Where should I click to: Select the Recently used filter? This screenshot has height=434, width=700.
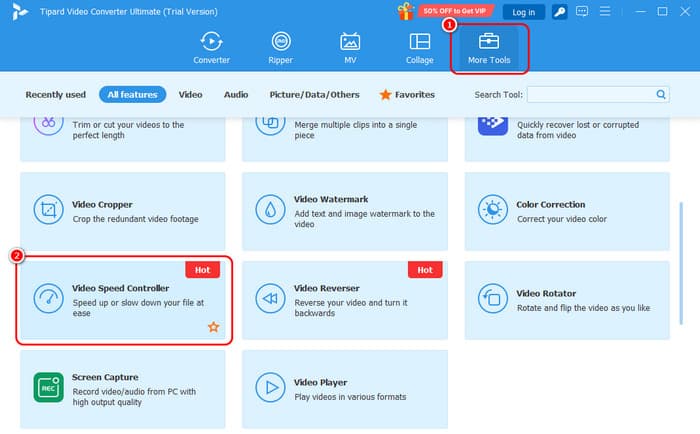tap(55, 95)
